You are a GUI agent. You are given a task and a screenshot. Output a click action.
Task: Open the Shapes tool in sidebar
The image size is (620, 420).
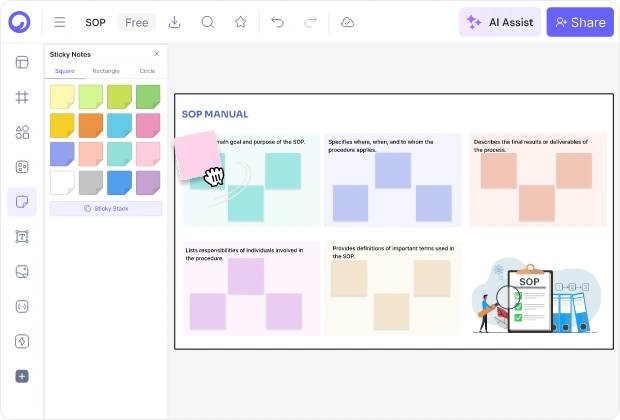click(x=22, y=132)
